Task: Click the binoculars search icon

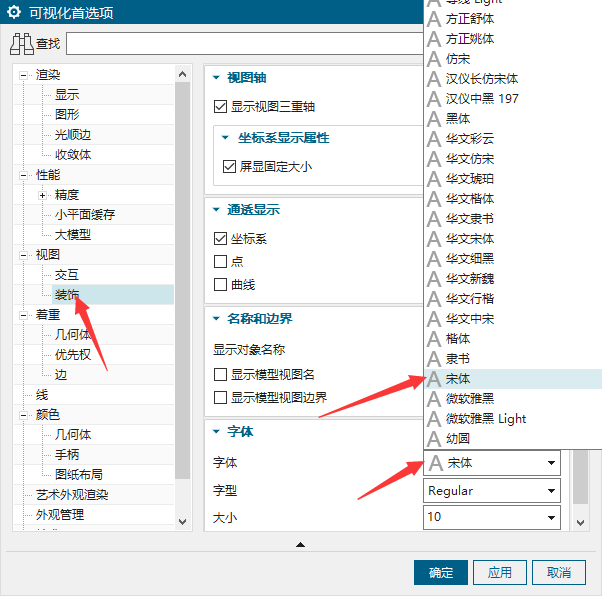Action: [x=22, y=44]
